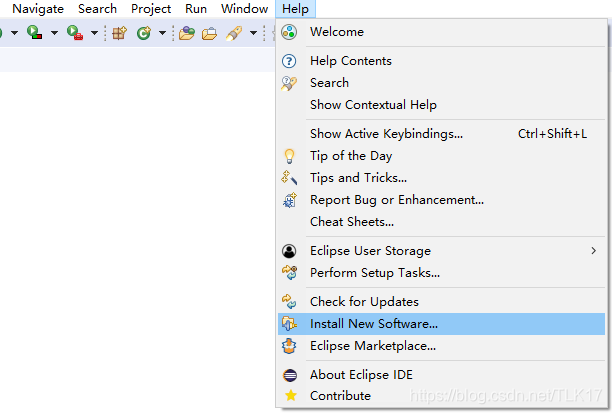Open the Coverage run dropdown arrow
The image size is (612, 414).
[54, 33]
